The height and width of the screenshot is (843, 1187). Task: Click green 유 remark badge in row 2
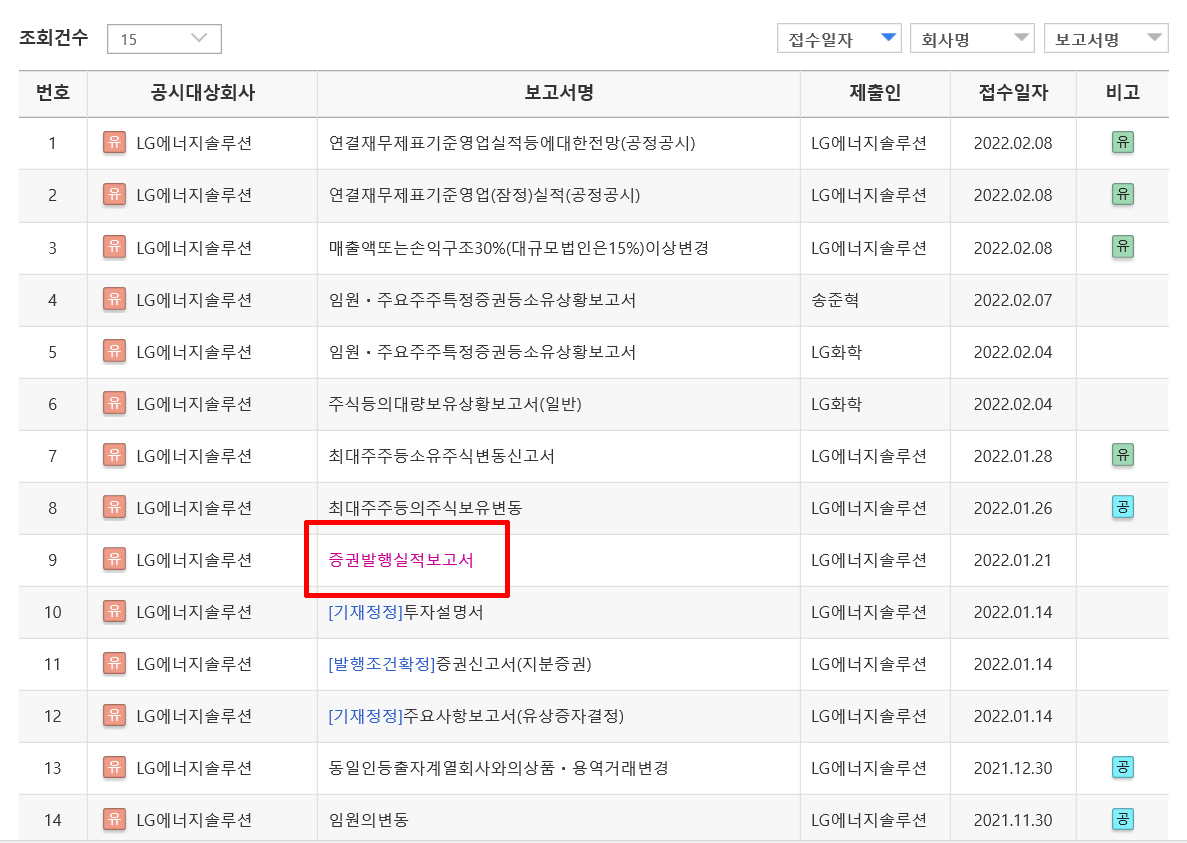click(1123, 194)
